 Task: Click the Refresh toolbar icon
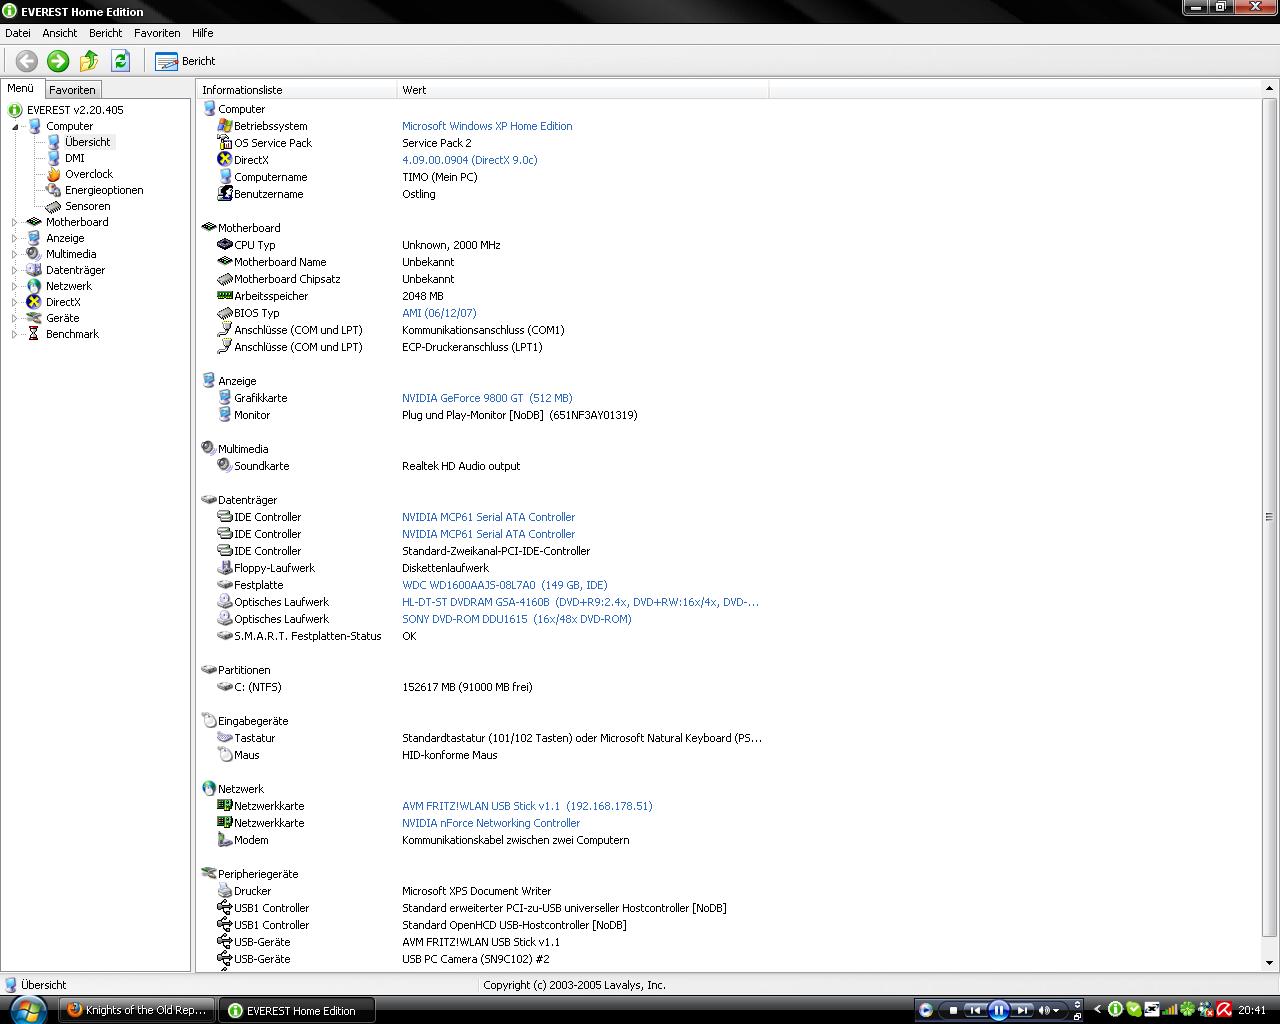(121, 61)
